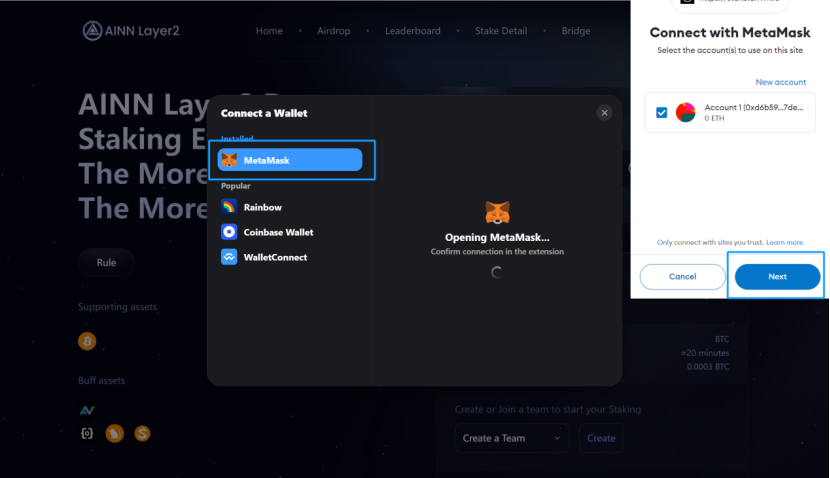Click the 0.0003 BTC value
Screen dimensions: 830x478
708,366
